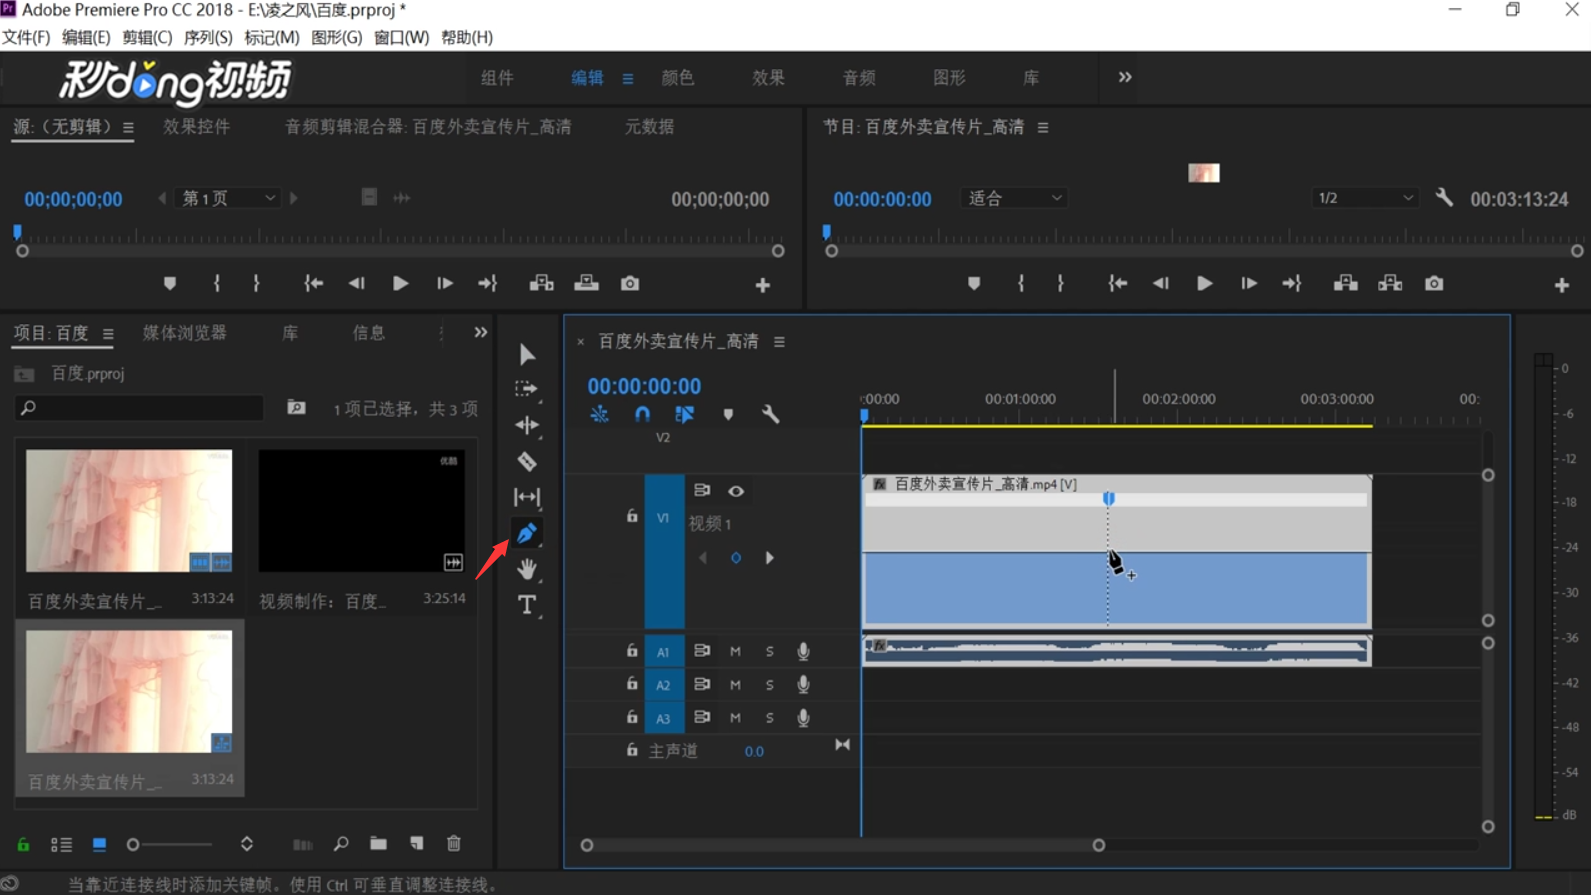Delete selected item with trash icon
The image size is (1591, 895).
coord(454,844)
